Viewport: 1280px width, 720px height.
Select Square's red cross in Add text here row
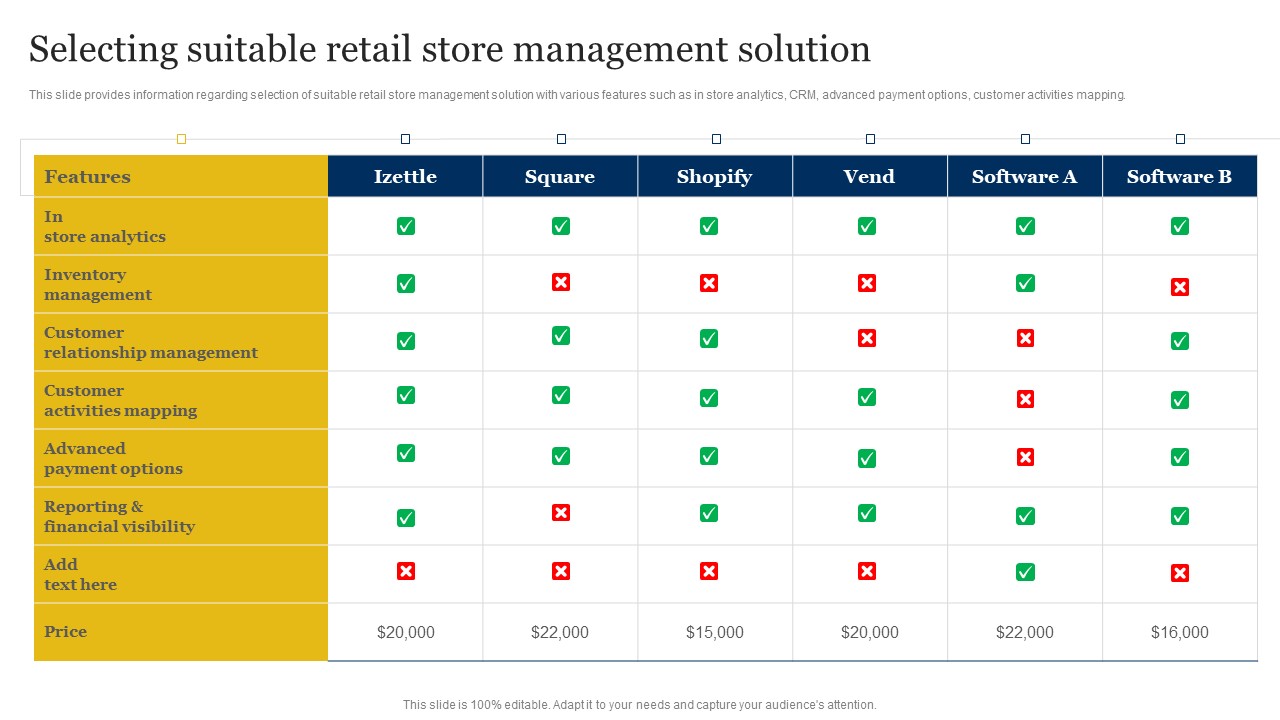561,571
